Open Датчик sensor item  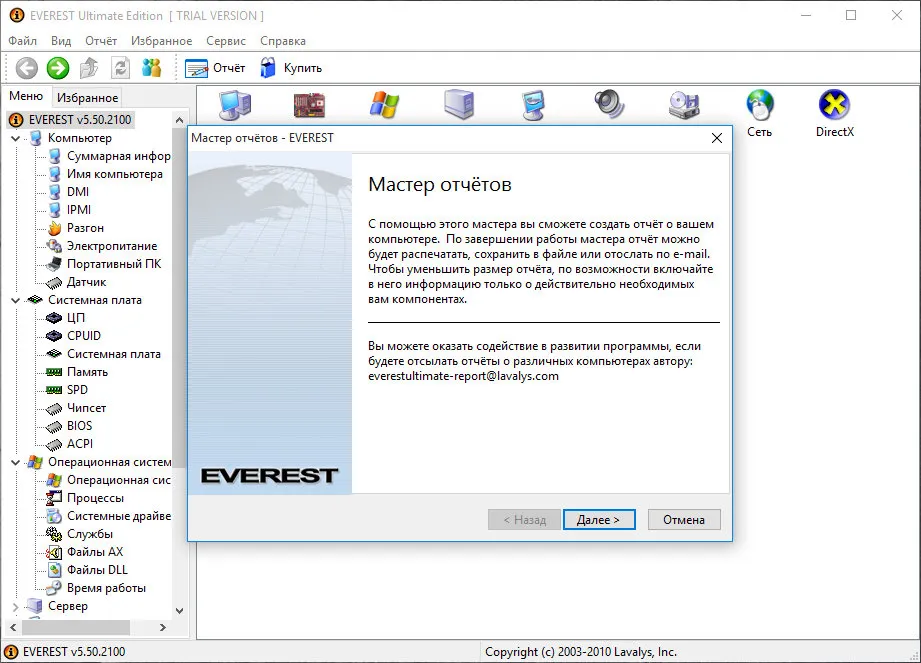tap(76, 282)
